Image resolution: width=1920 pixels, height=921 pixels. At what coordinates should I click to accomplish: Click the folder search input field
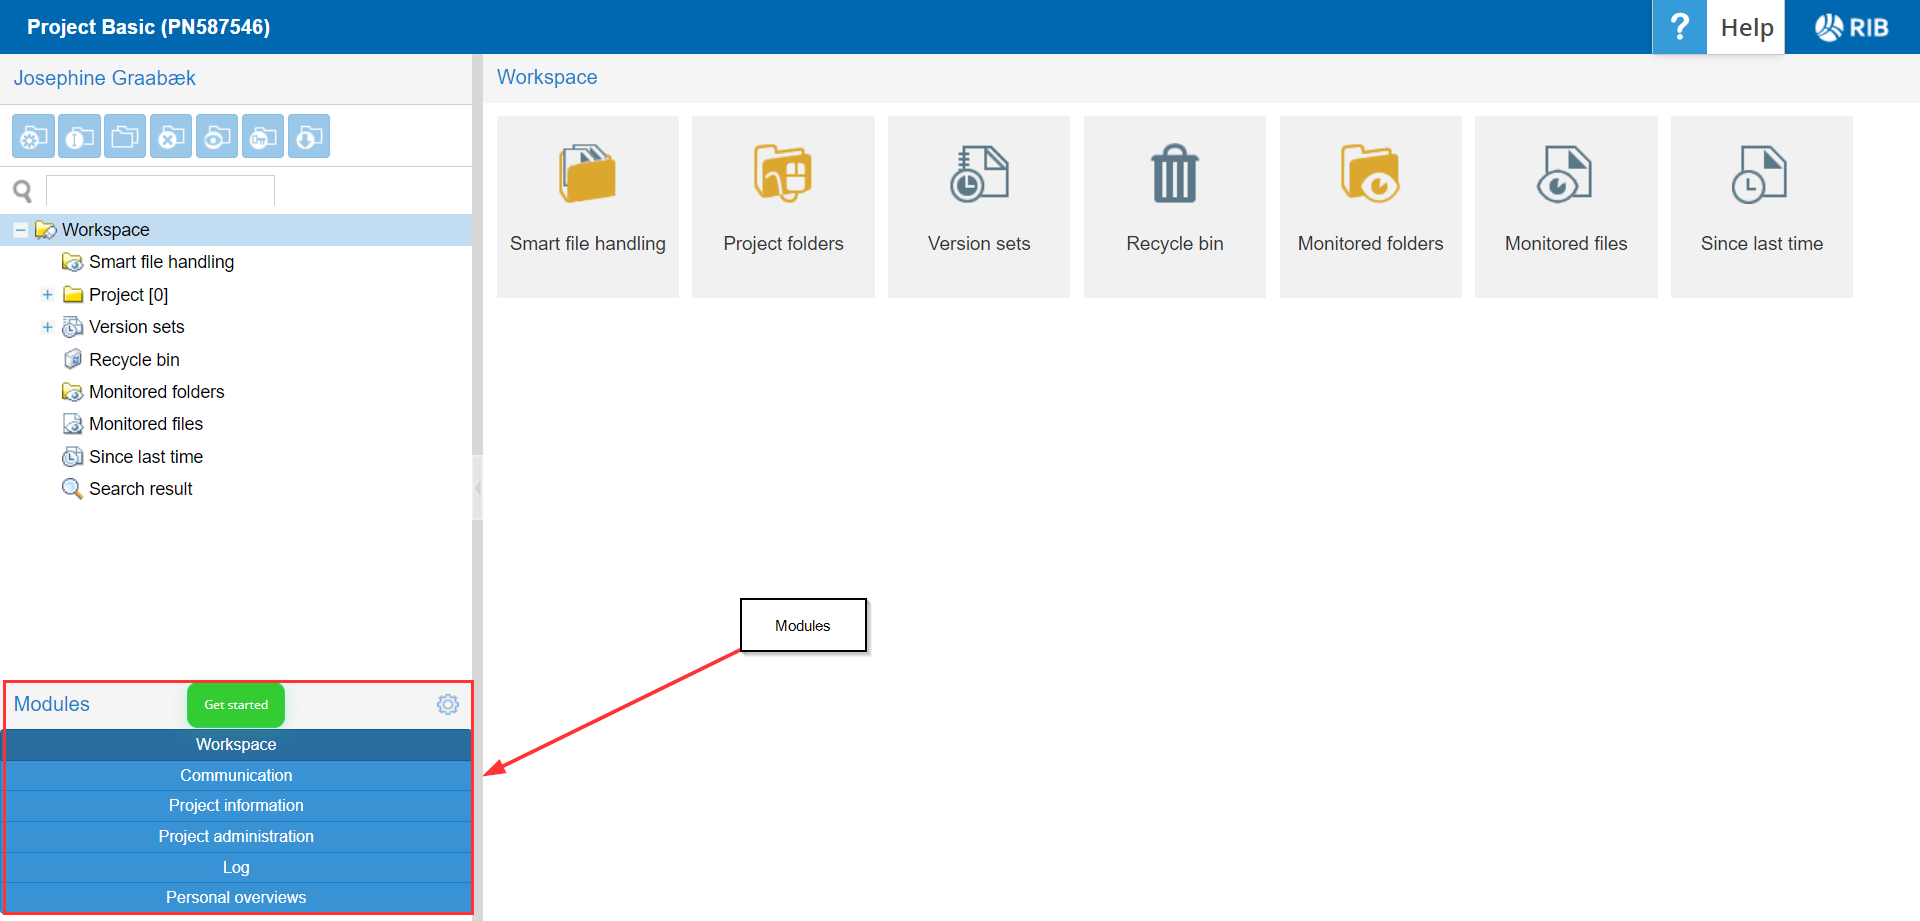point(160,190)
